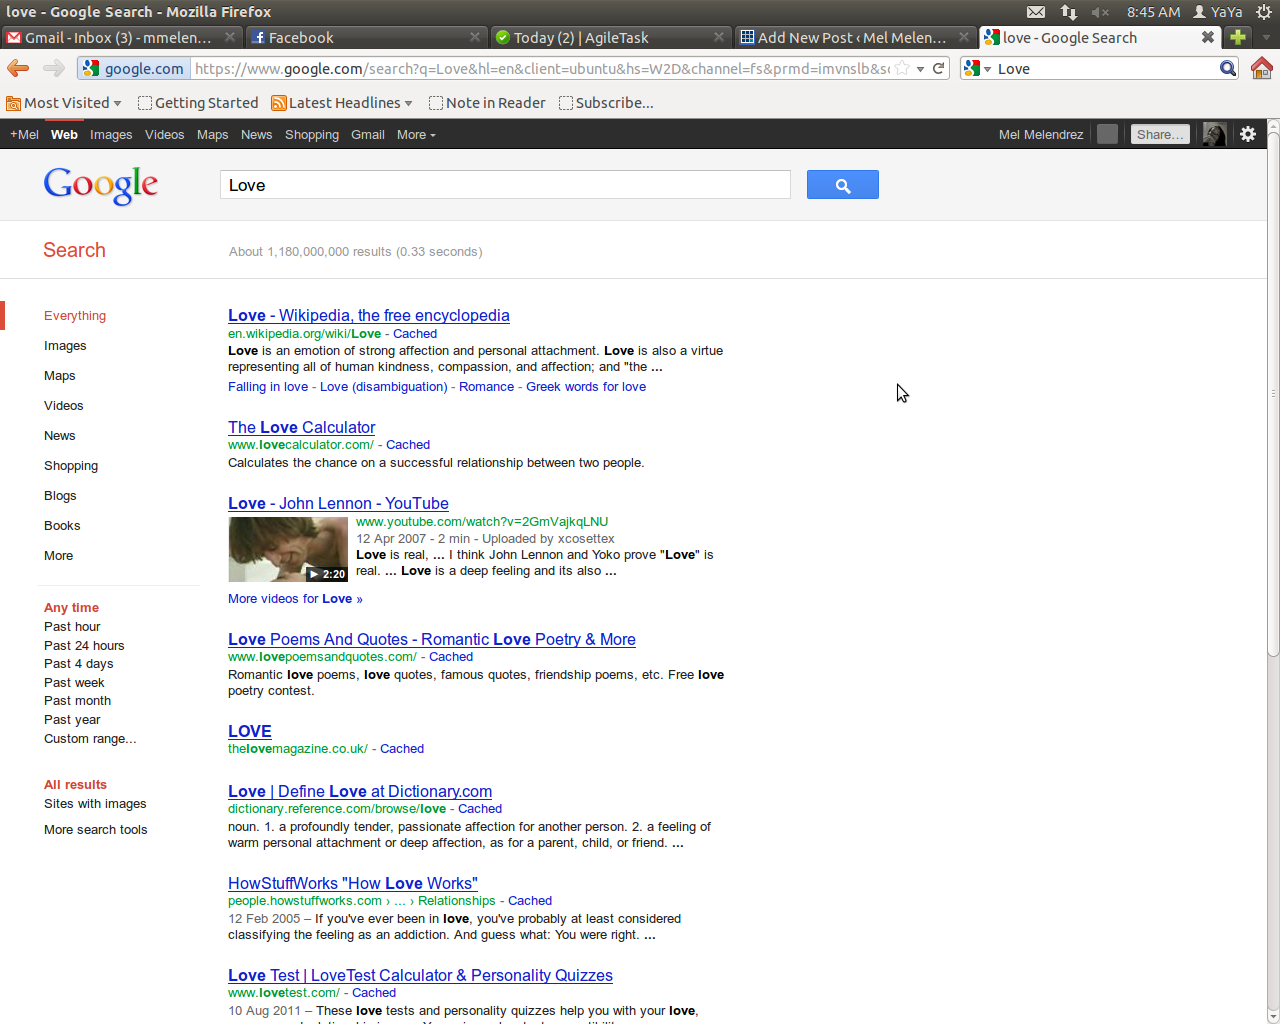Open Love - Wikipedia result
This screenshot has height=1024, width=1280.
tap(368, 315)
